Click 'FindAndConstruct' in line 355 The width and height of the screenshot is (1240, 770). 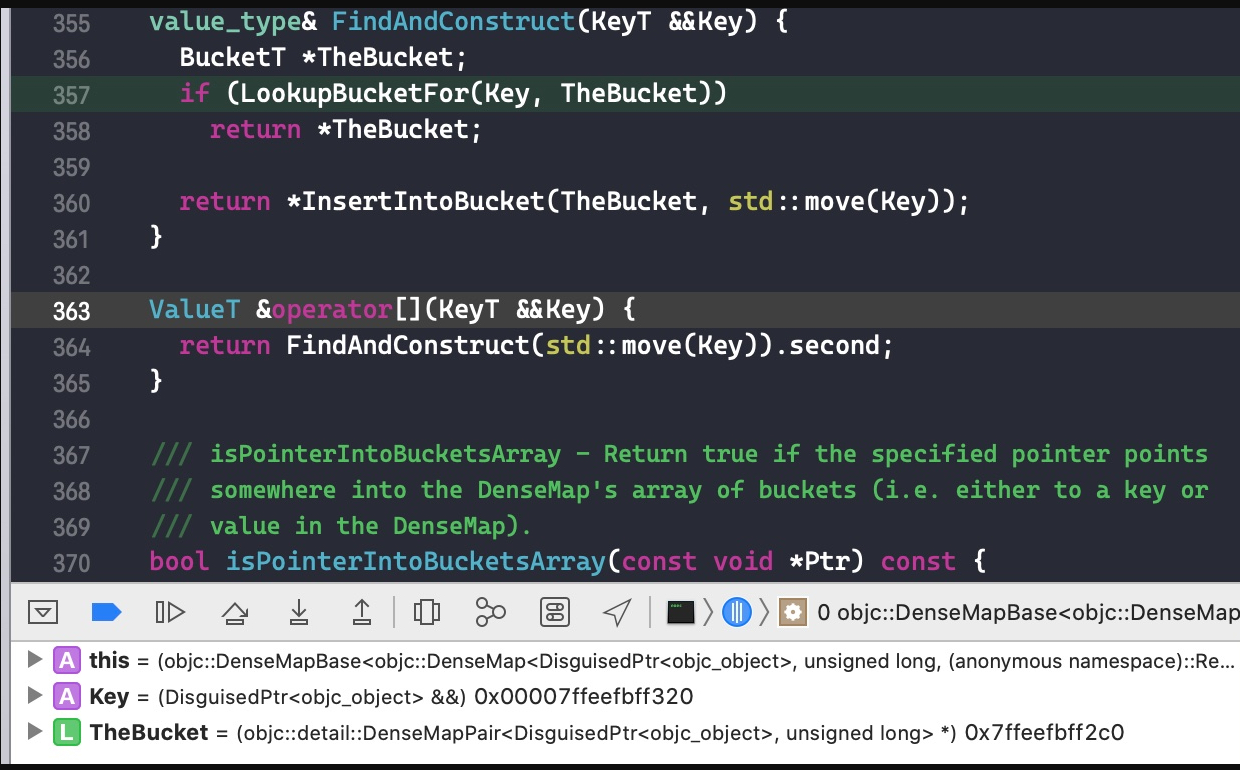pos(454,22)
